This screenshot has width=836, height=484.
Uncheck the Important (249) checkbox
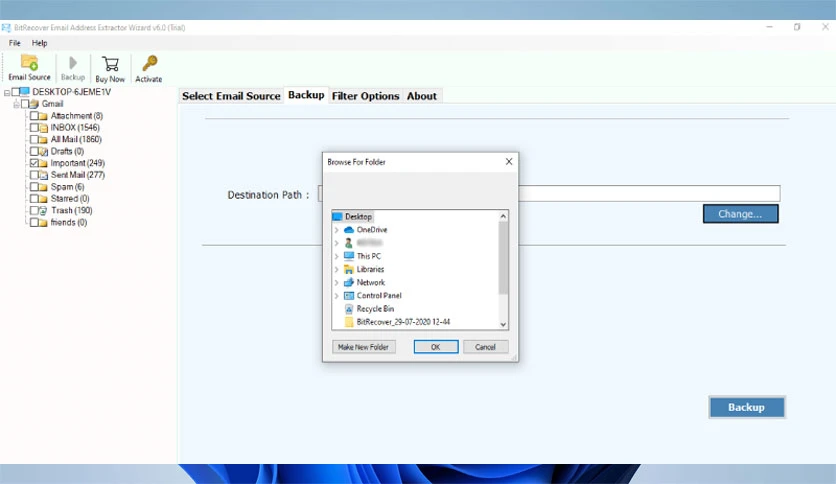(x=34, y=163)
